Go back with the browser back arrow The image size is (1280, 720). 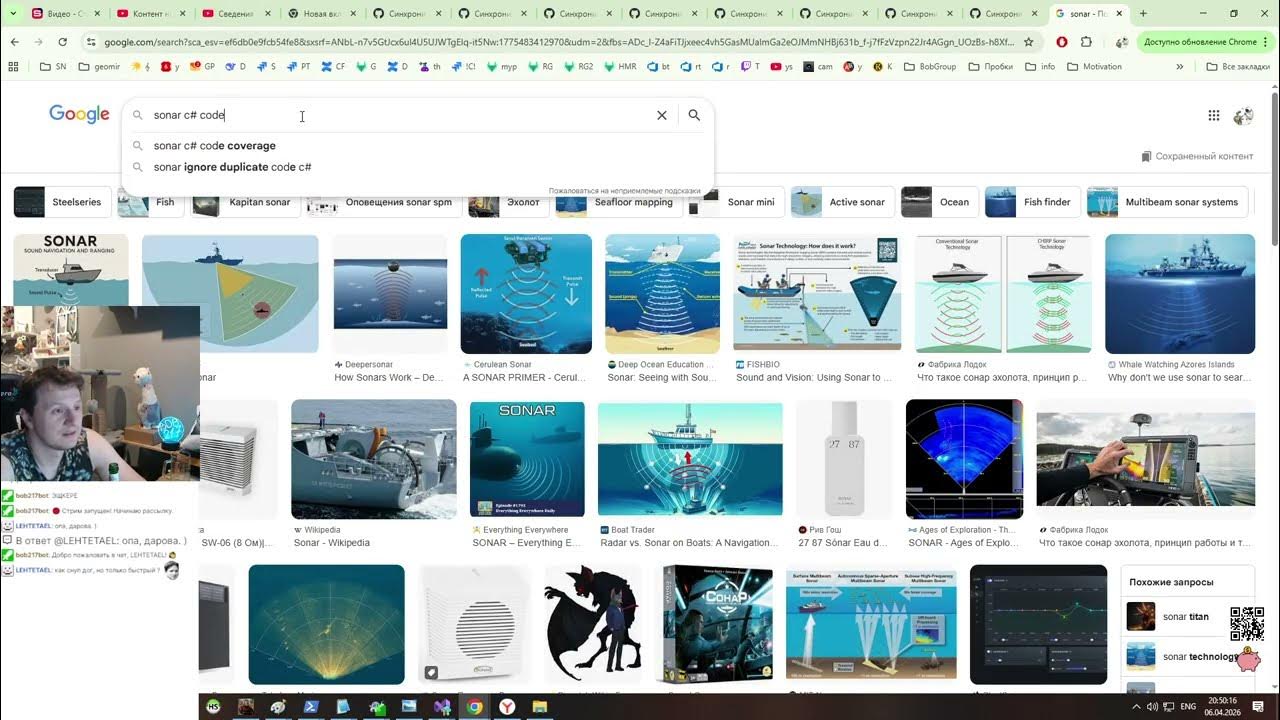(14, 42)
